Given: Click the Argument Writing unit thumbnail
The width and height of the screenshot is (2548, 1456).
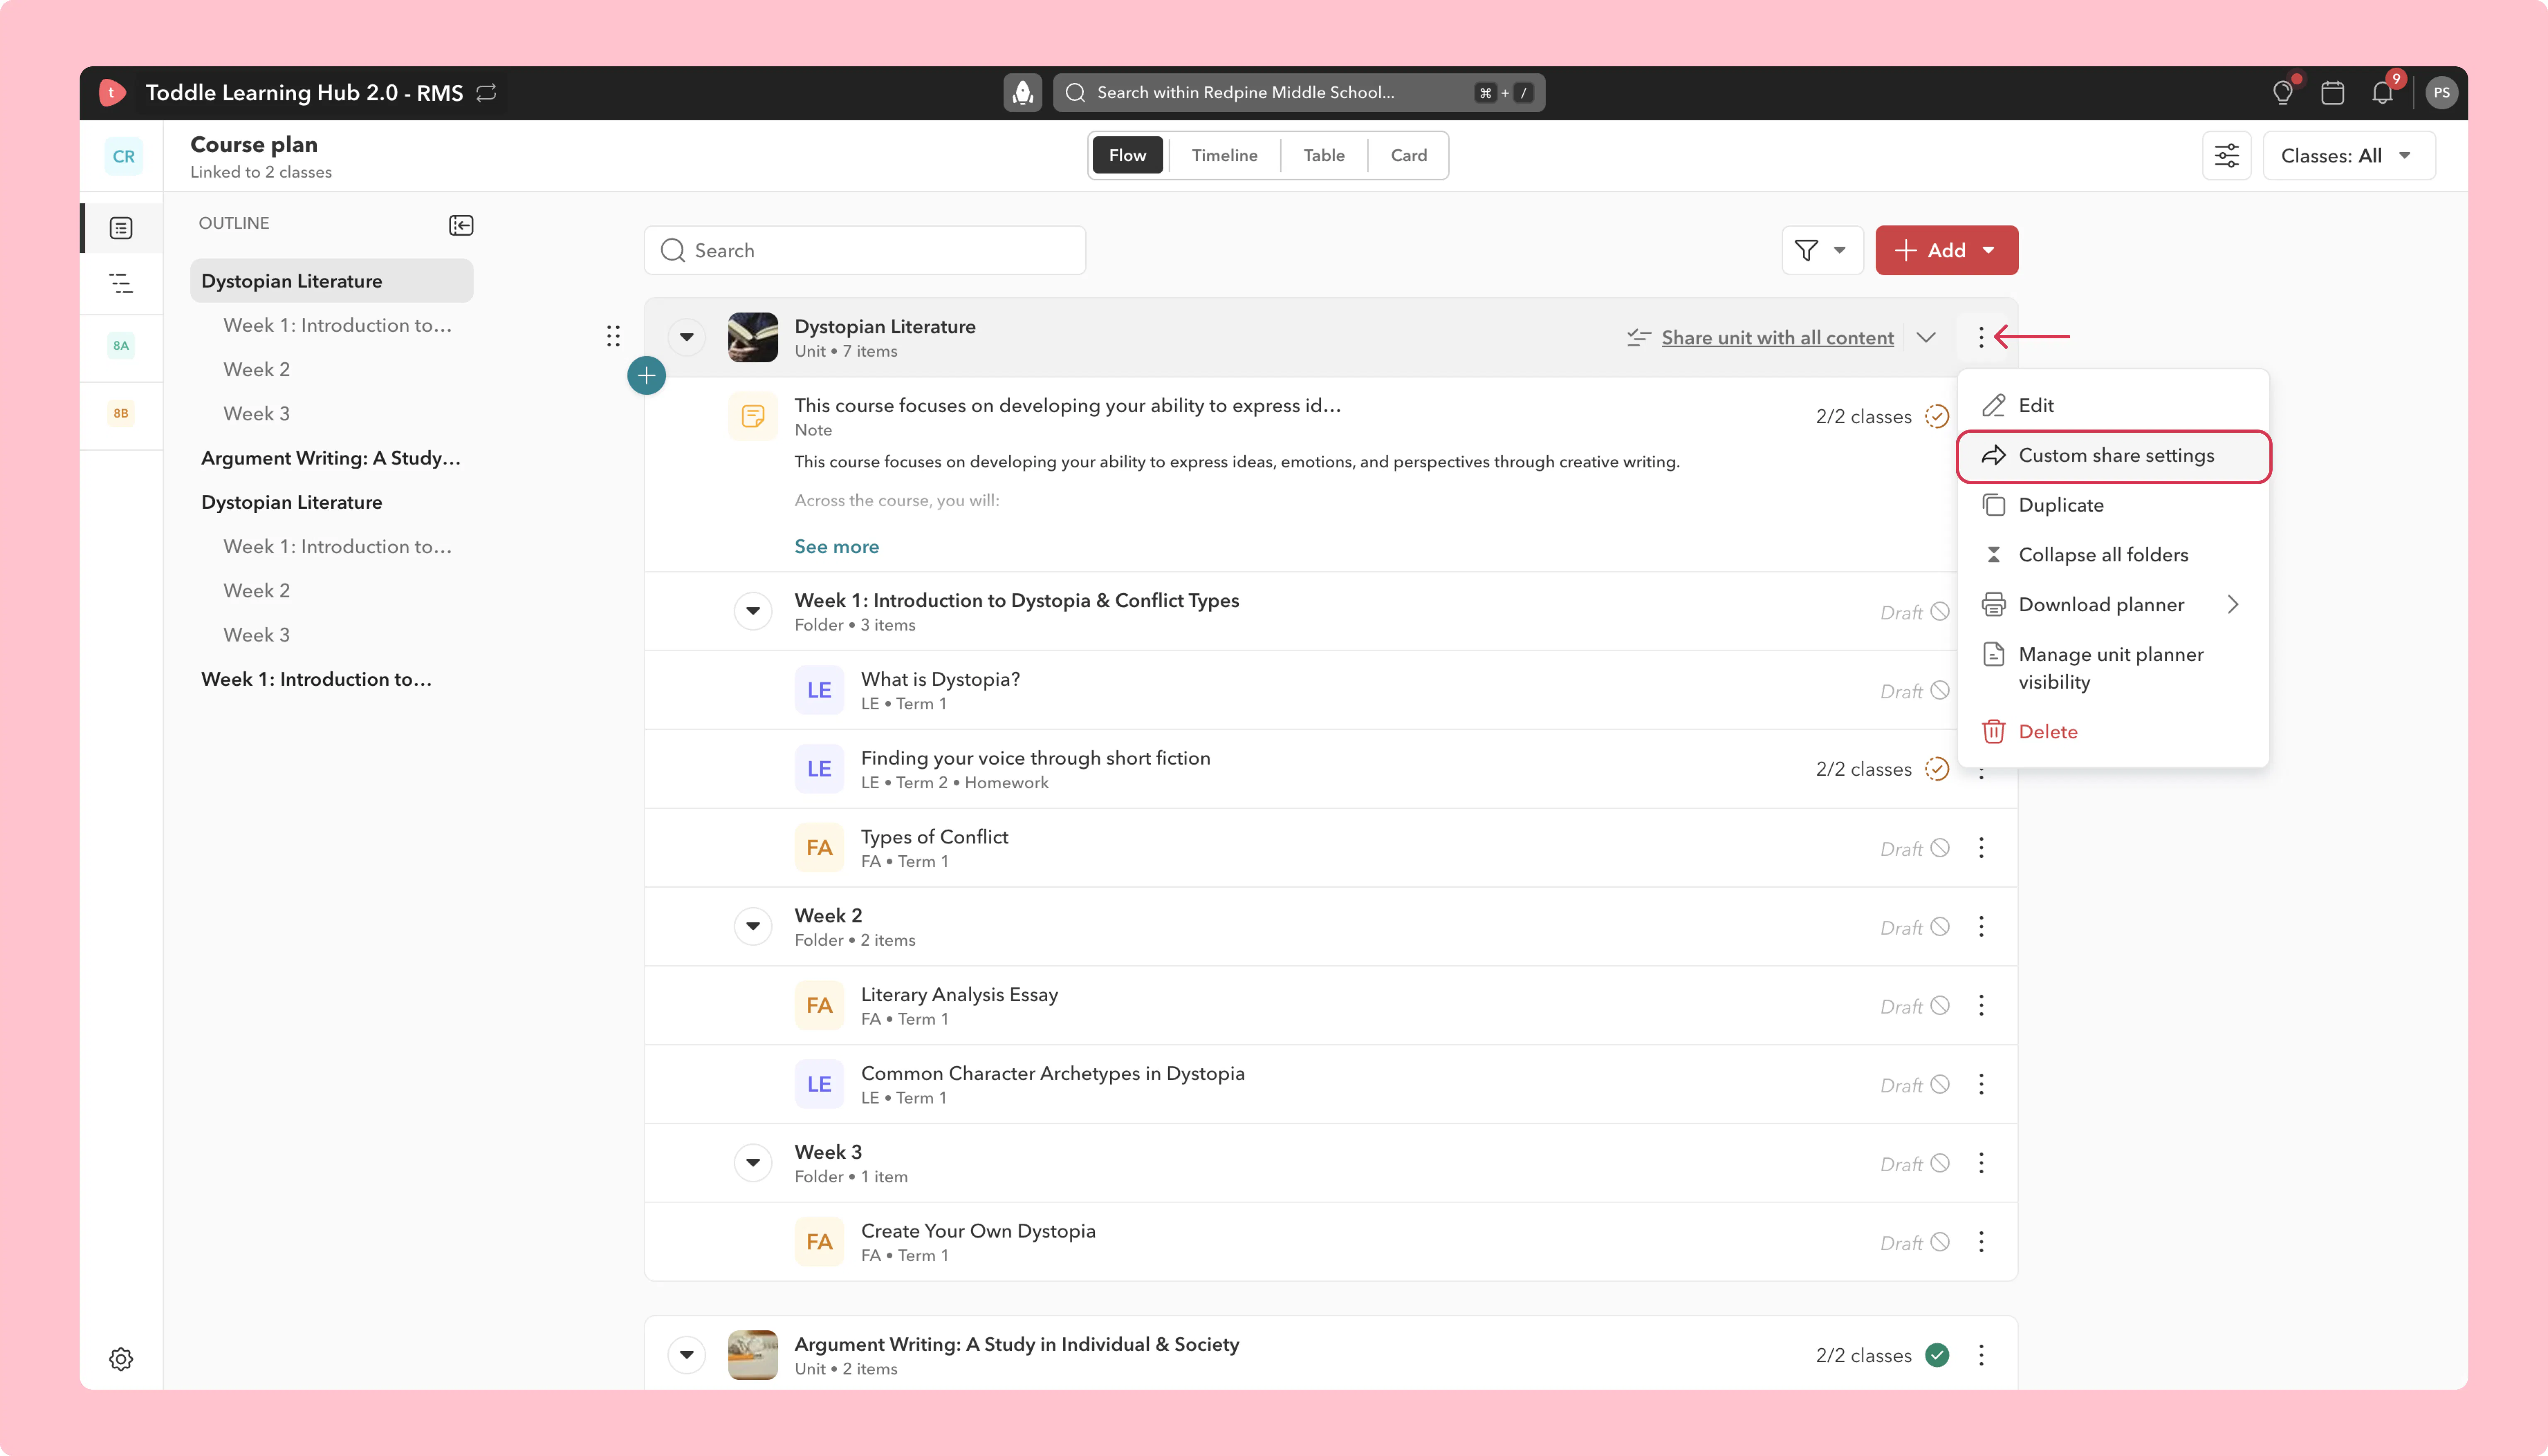Looking at the screenshot, I should coord(753,1355).
